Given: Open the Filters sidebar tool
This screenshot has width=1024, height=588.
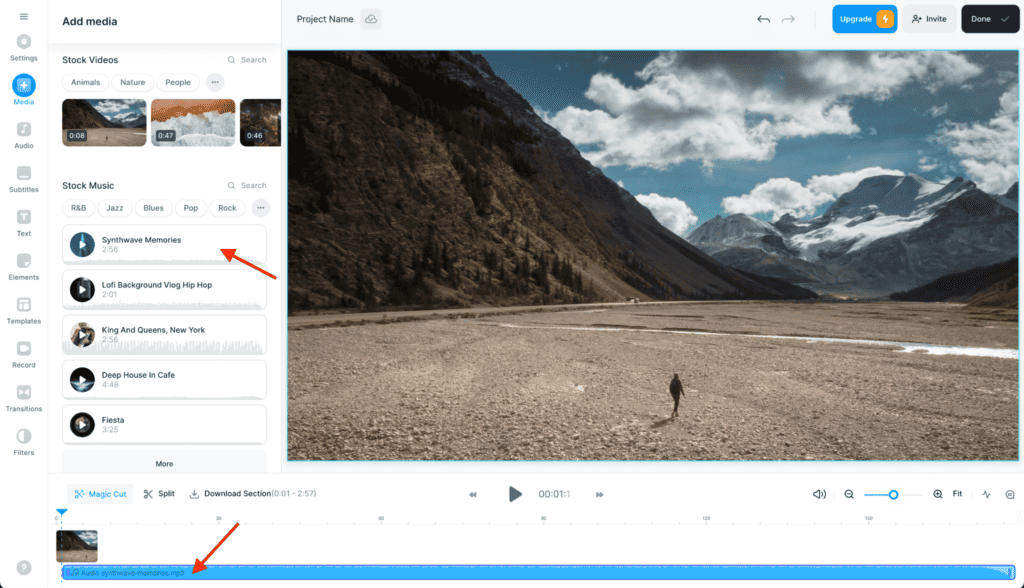Looking at the screenshot, I should tap(24, 440).
